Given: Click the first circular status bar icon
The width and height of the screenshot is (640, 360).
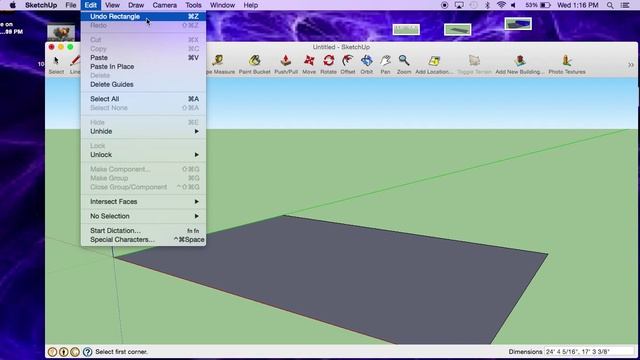Looking at the screenshot, I should click(x=52, y=351).
